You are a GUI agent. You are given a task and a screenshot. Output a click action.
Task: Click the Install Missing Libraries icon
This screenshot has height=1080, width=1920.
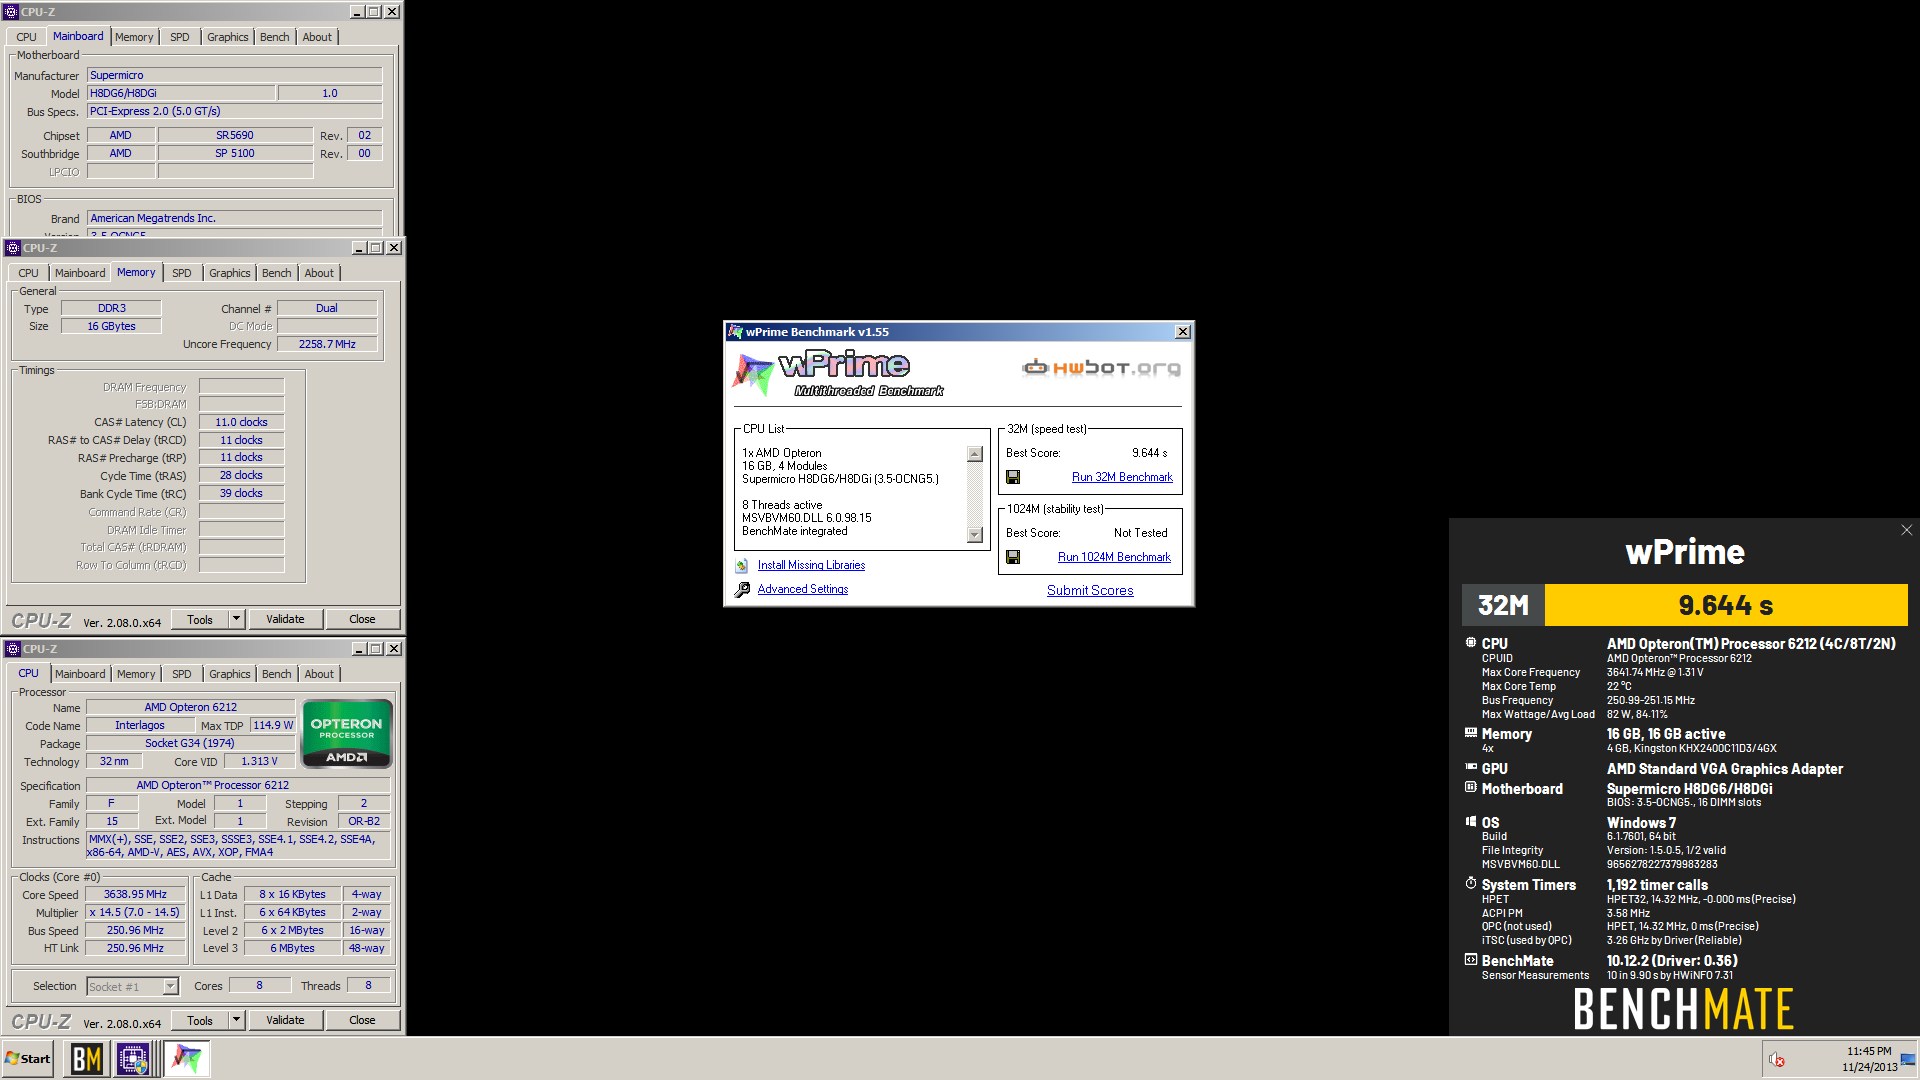pos(742,566)
